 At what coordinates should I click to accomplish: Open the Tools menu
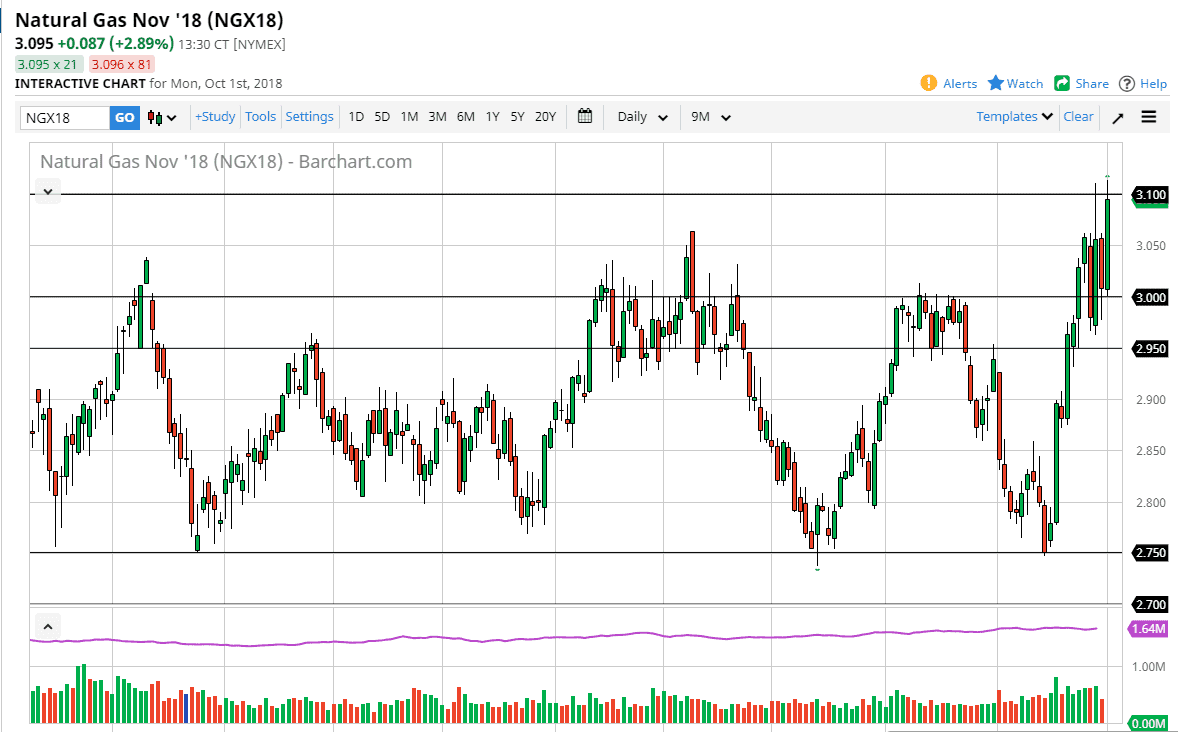[260, 116]
